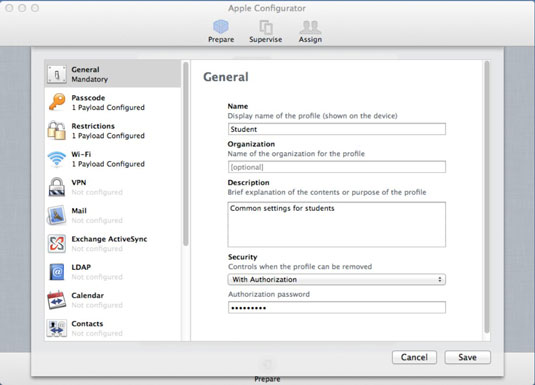This screenshot has width=535, height=385.
Task: Click the Save button
Action: [467, 357]
